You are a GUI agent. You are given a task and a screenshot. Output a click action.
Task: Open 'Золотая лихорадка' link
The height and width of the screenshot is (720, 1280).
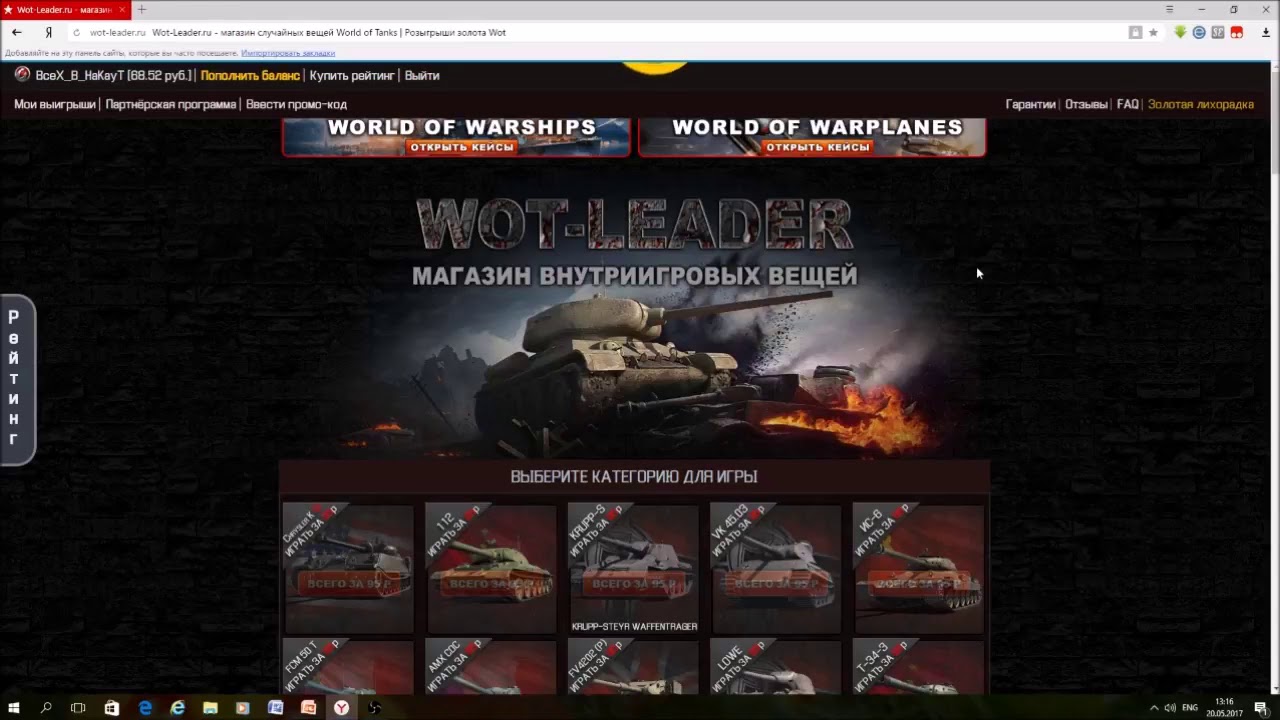point(1200,104)
